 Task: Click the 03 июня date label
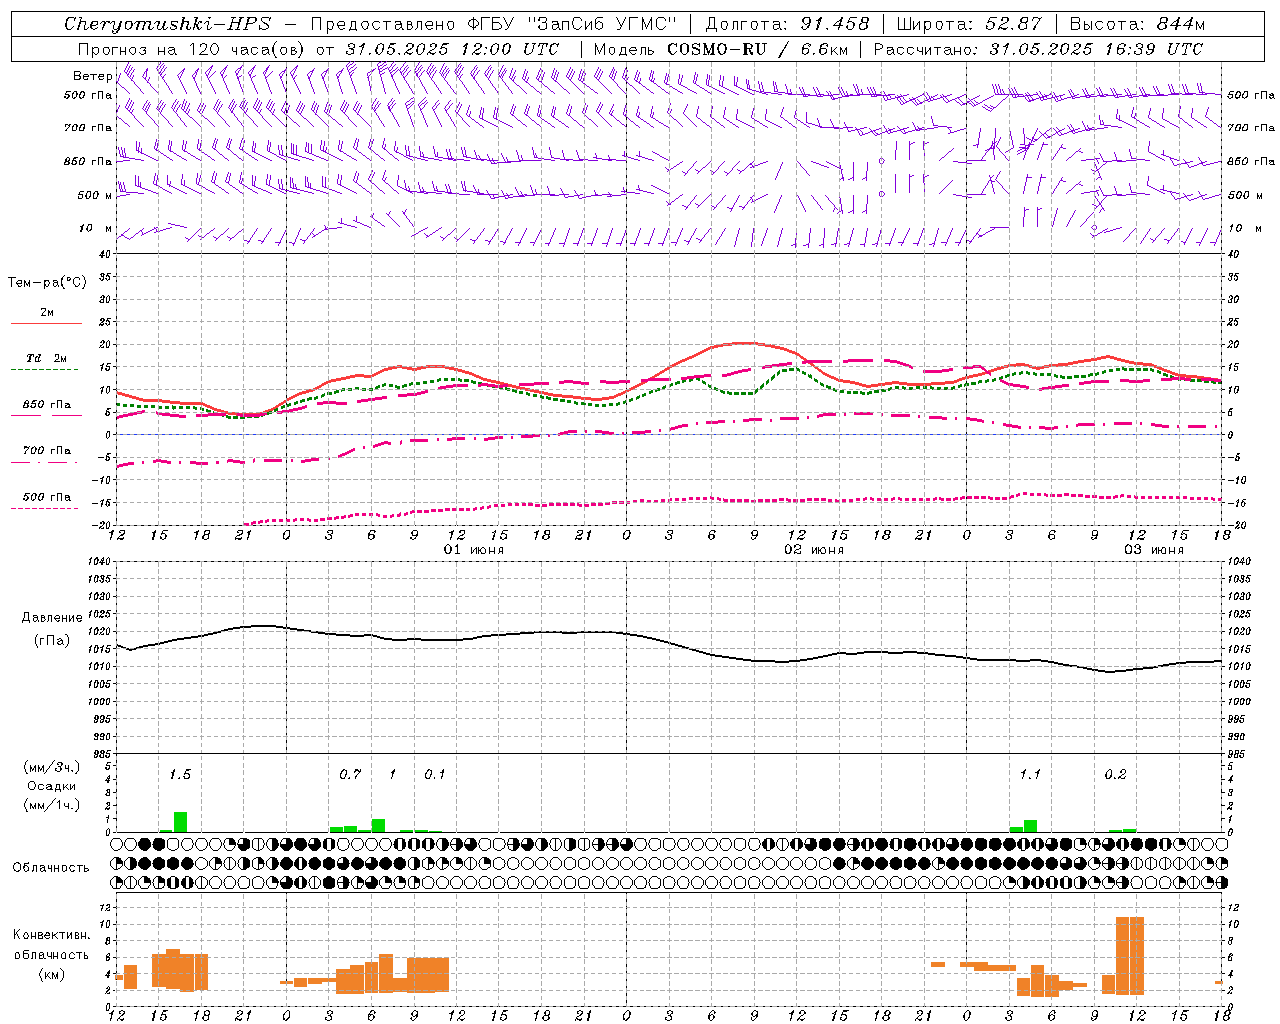click(x=1154, y=550)
